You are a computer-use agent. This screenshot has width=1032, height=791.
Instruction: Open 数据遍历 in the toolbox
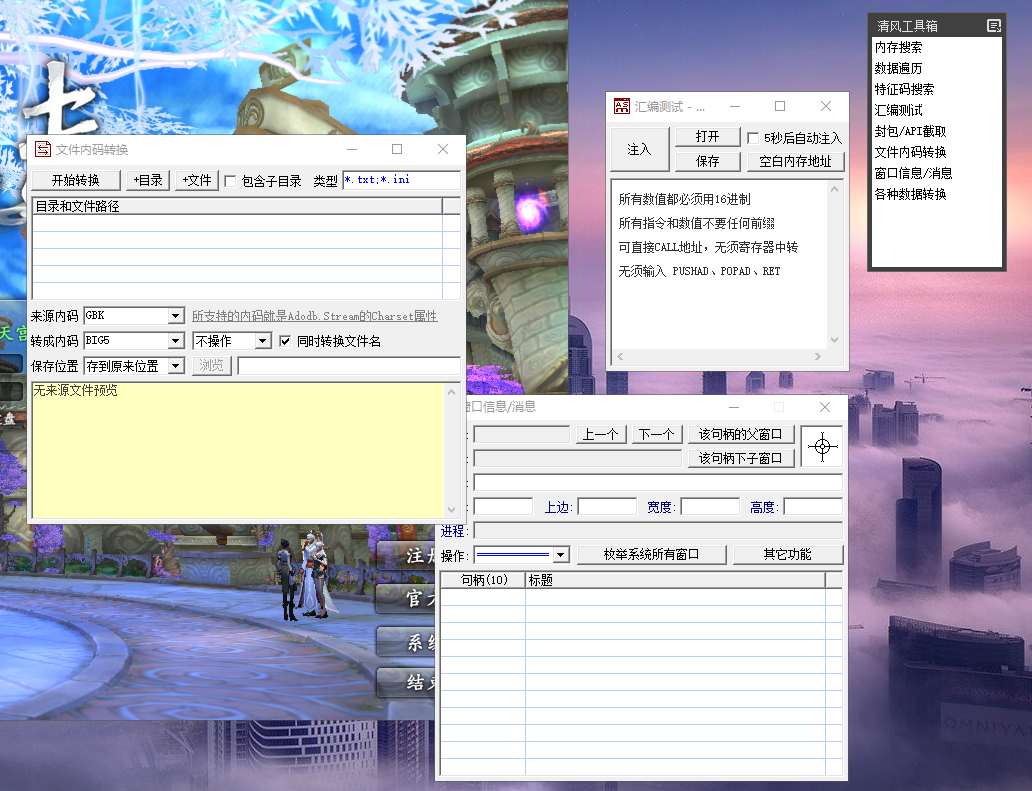point(898,68)
